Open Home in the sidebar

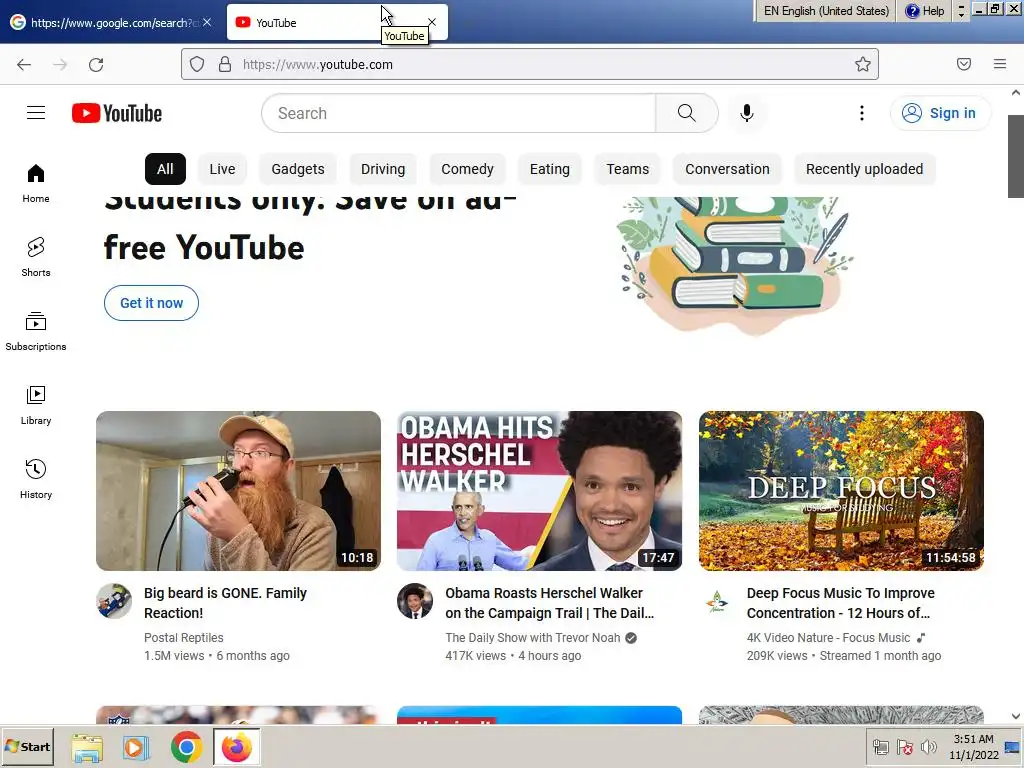tap(36, 184)
